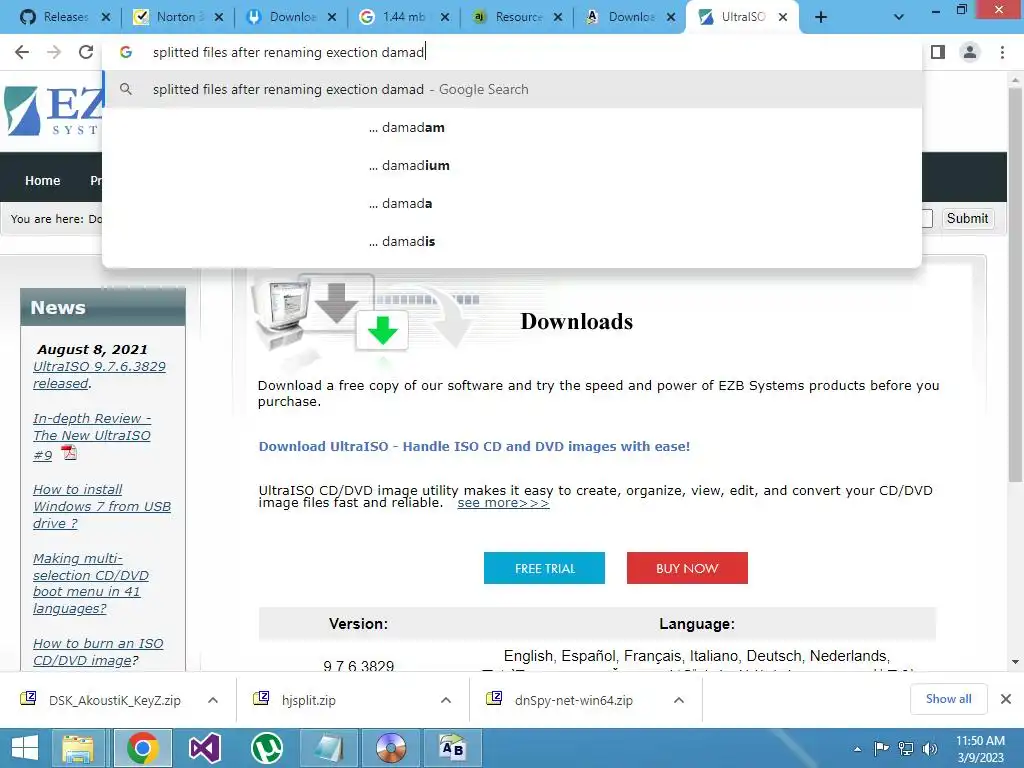Open the tab search dropdown
The height and width of the screenshot is (768, 1024).
click(899, 17)
